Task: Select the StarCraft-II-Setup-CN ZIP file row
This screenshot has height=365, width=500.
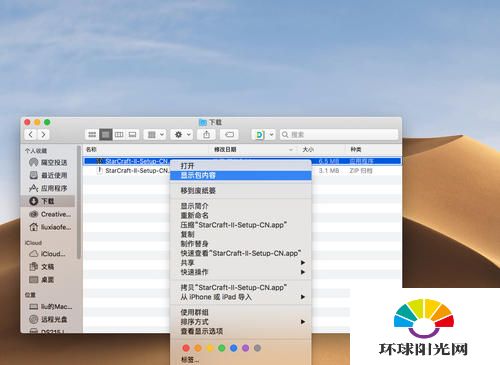Action: click(x=242, y=171)
